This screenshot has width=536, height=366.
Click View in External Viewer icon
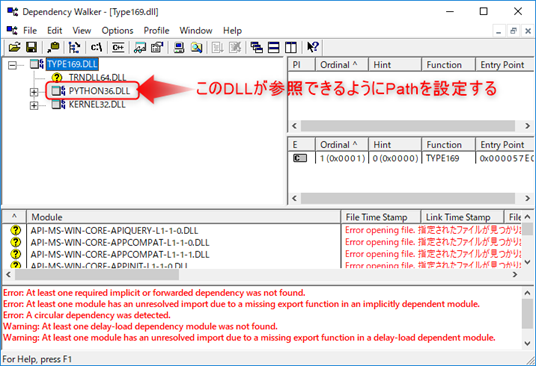click(140, 47)
